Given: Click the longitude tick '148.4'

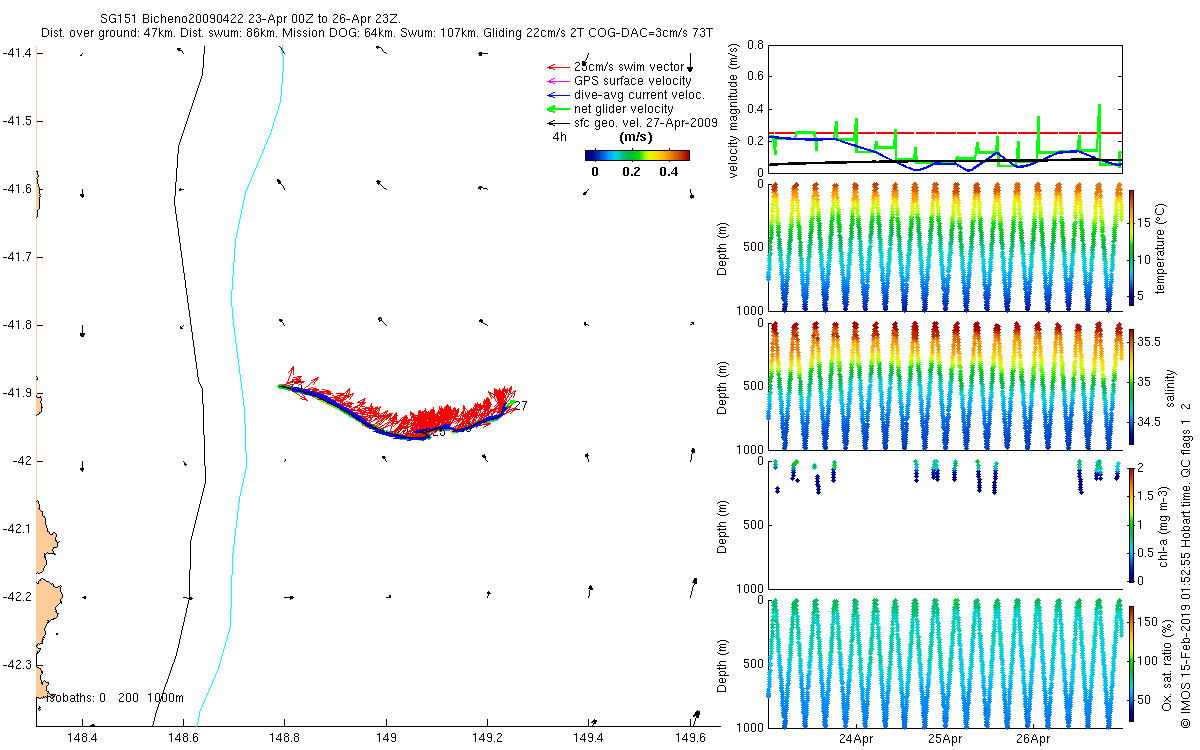Looking at the screenshot, I should pyautogui.click(x=81, y=739).
